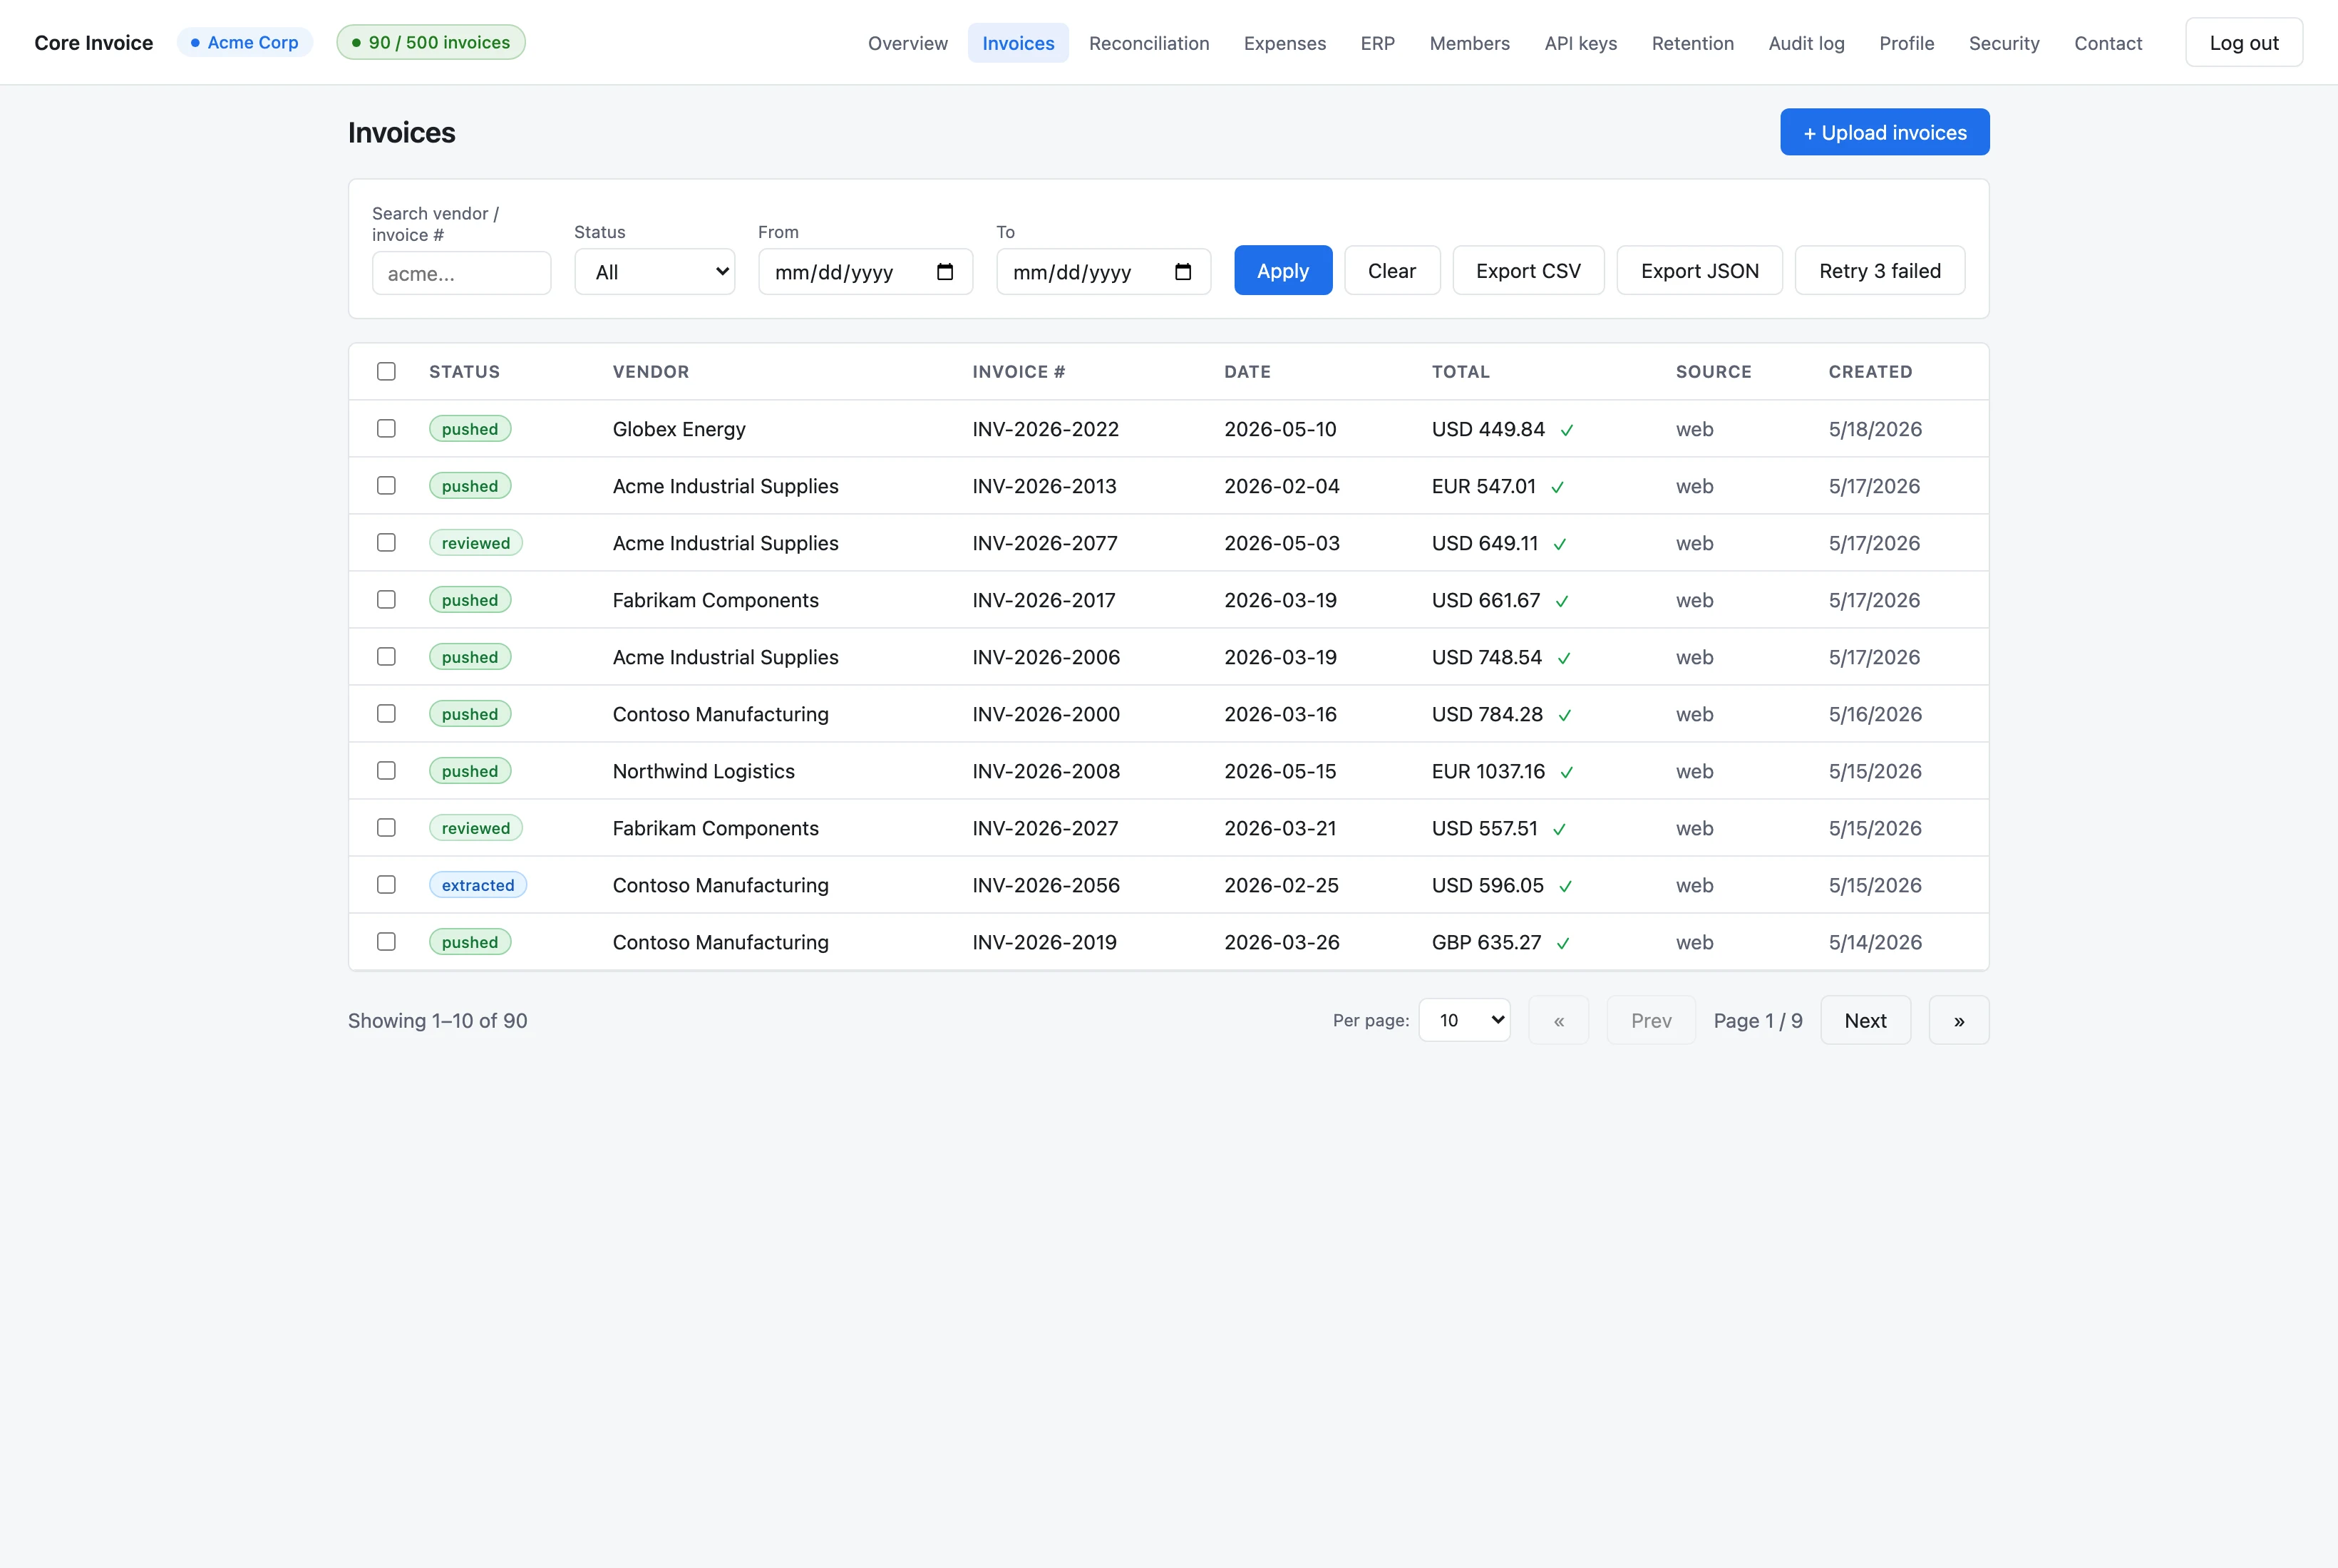This screenshot has height=1568, width=2338.
Task: Export invoices as JSON
Action: point(1699,271)
